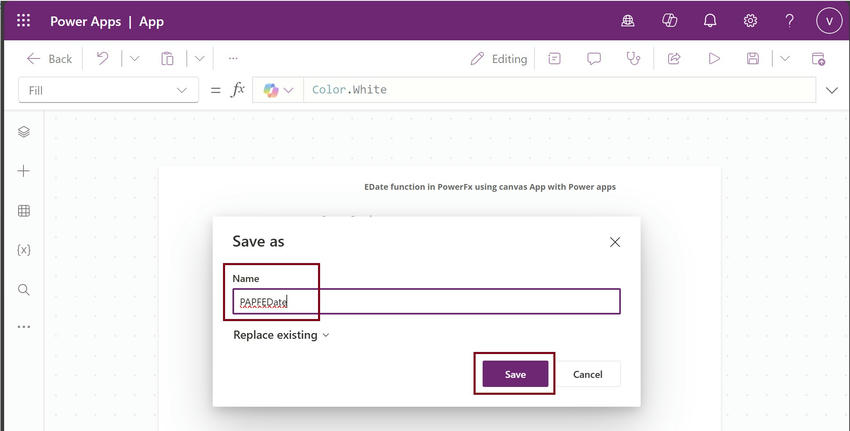Screen dimensions: 850x431
Task: Click the Share icon
Action: 674,58
